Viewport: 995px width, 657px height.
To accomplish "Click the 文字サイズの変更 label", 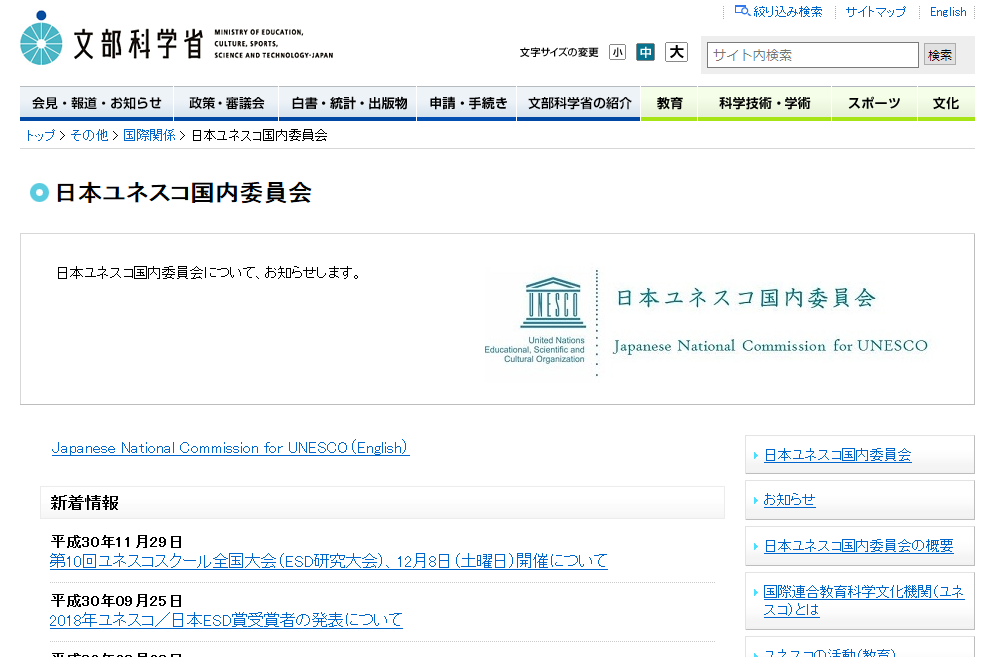I will (x=559, y=53).
